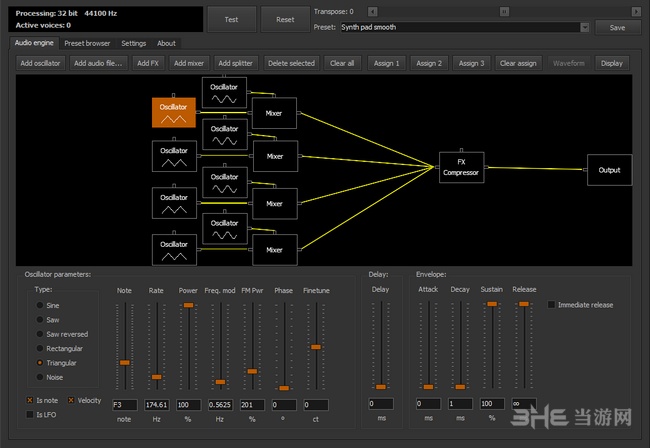Select the topmost sine Oscillator node
Viewport: 650px width, 448px height.
(224, 92)
